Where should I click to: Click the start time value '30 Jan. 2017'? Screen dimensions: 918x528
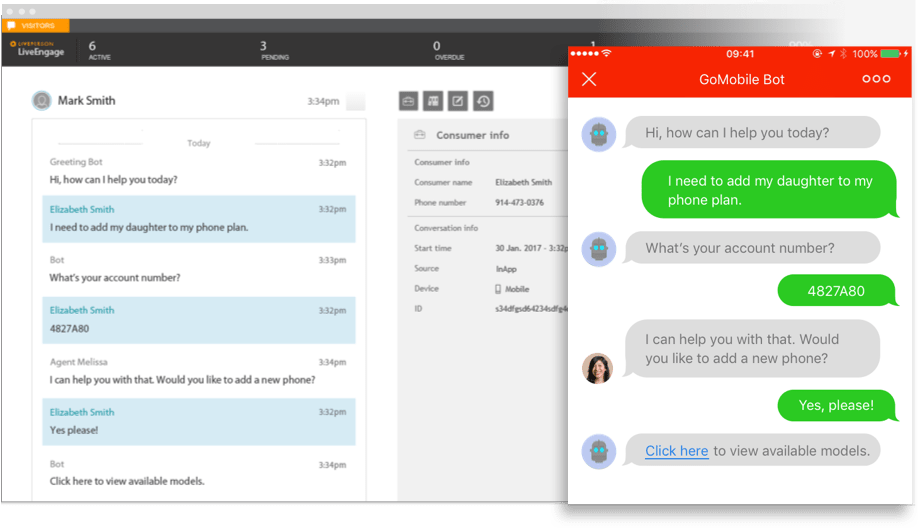coord(518,248)
